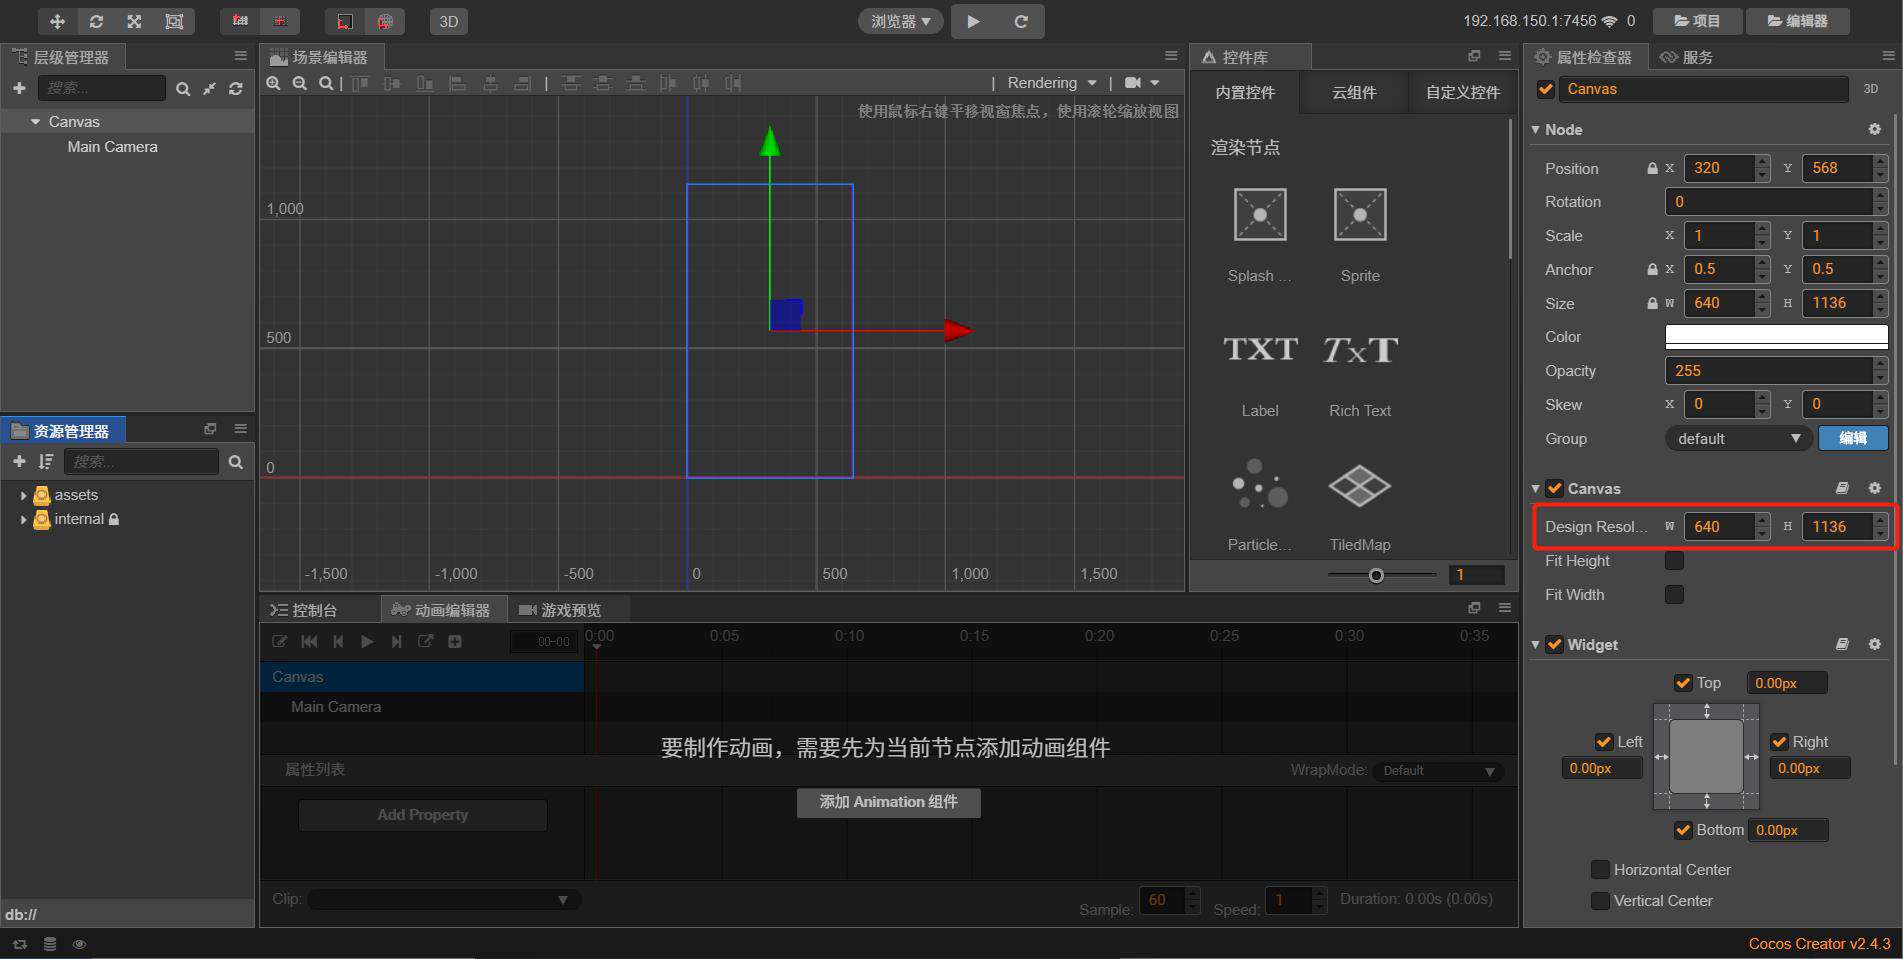Uncheck the Widget Top alignment checkbox

pyautogui.click(x=1683, y=683)
